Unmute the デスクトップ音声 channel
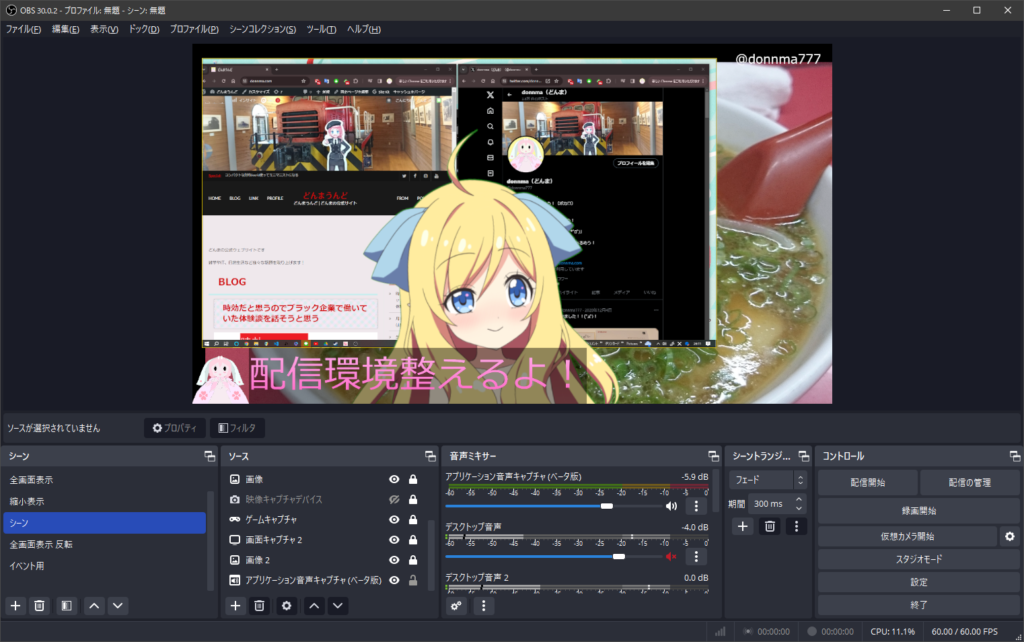The width and height of the screenshot is (1024, 642). (671, 557)
